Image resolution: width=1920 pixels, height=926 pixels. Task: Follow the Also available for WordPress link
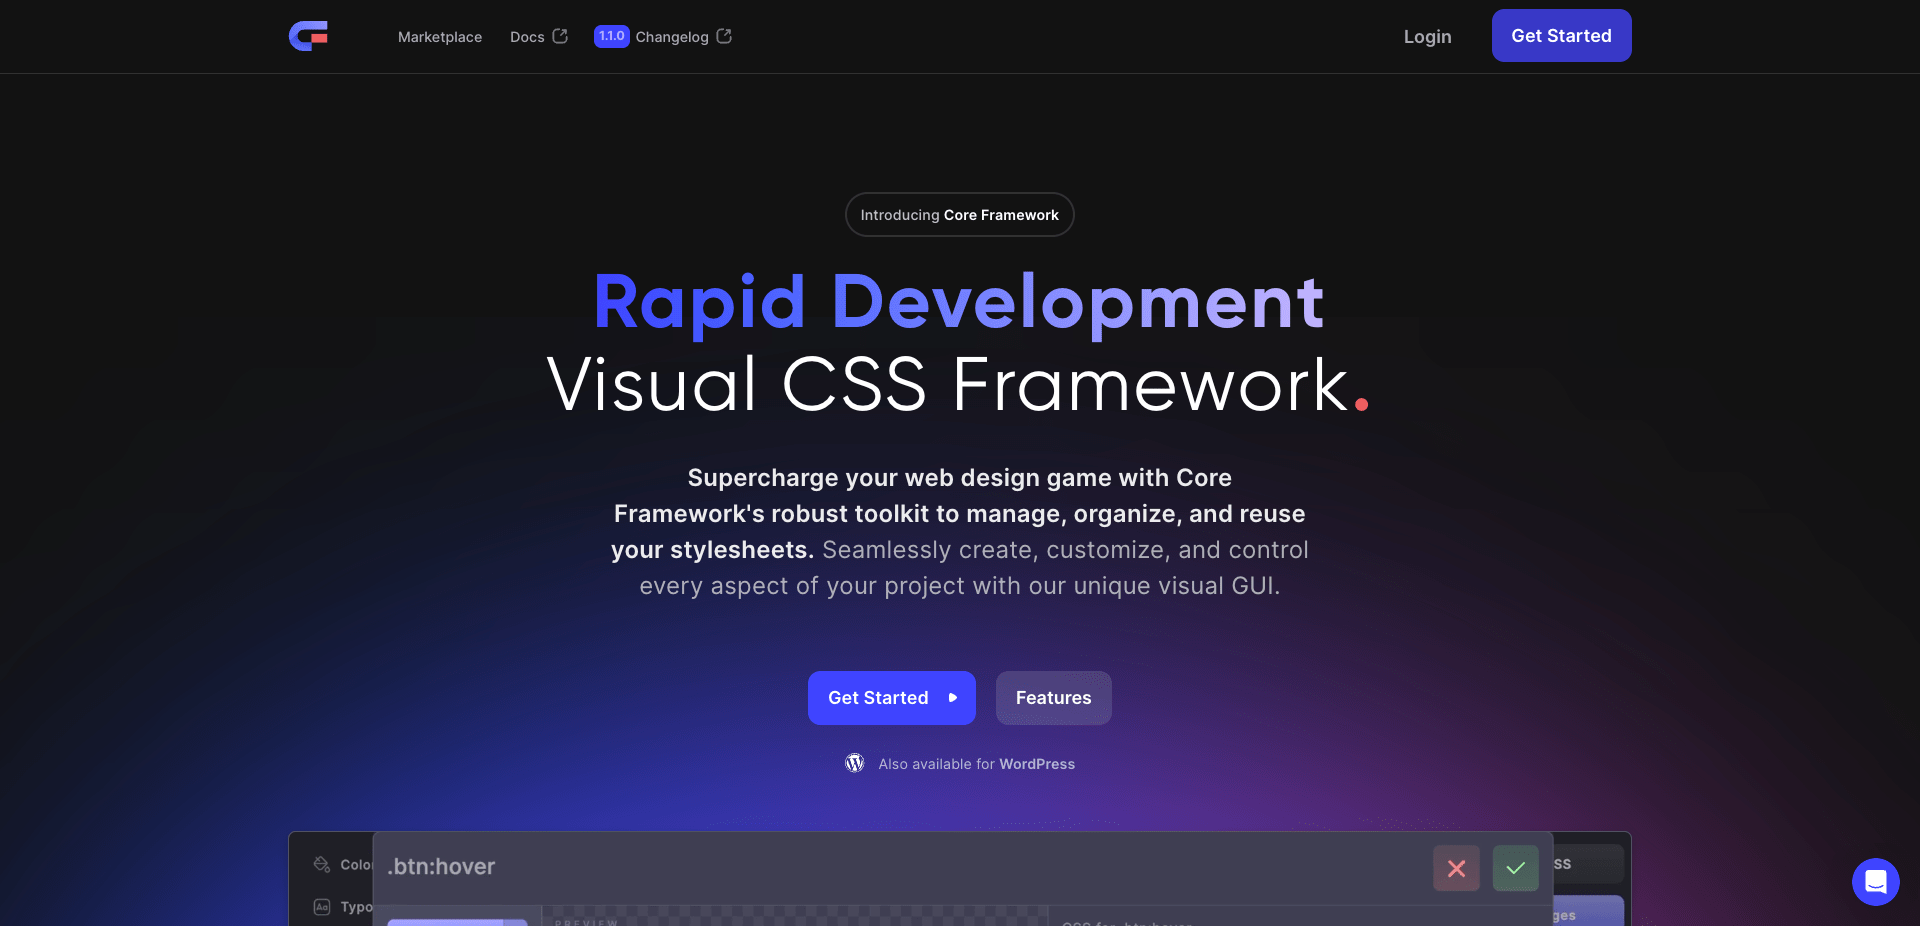[977, 764]
